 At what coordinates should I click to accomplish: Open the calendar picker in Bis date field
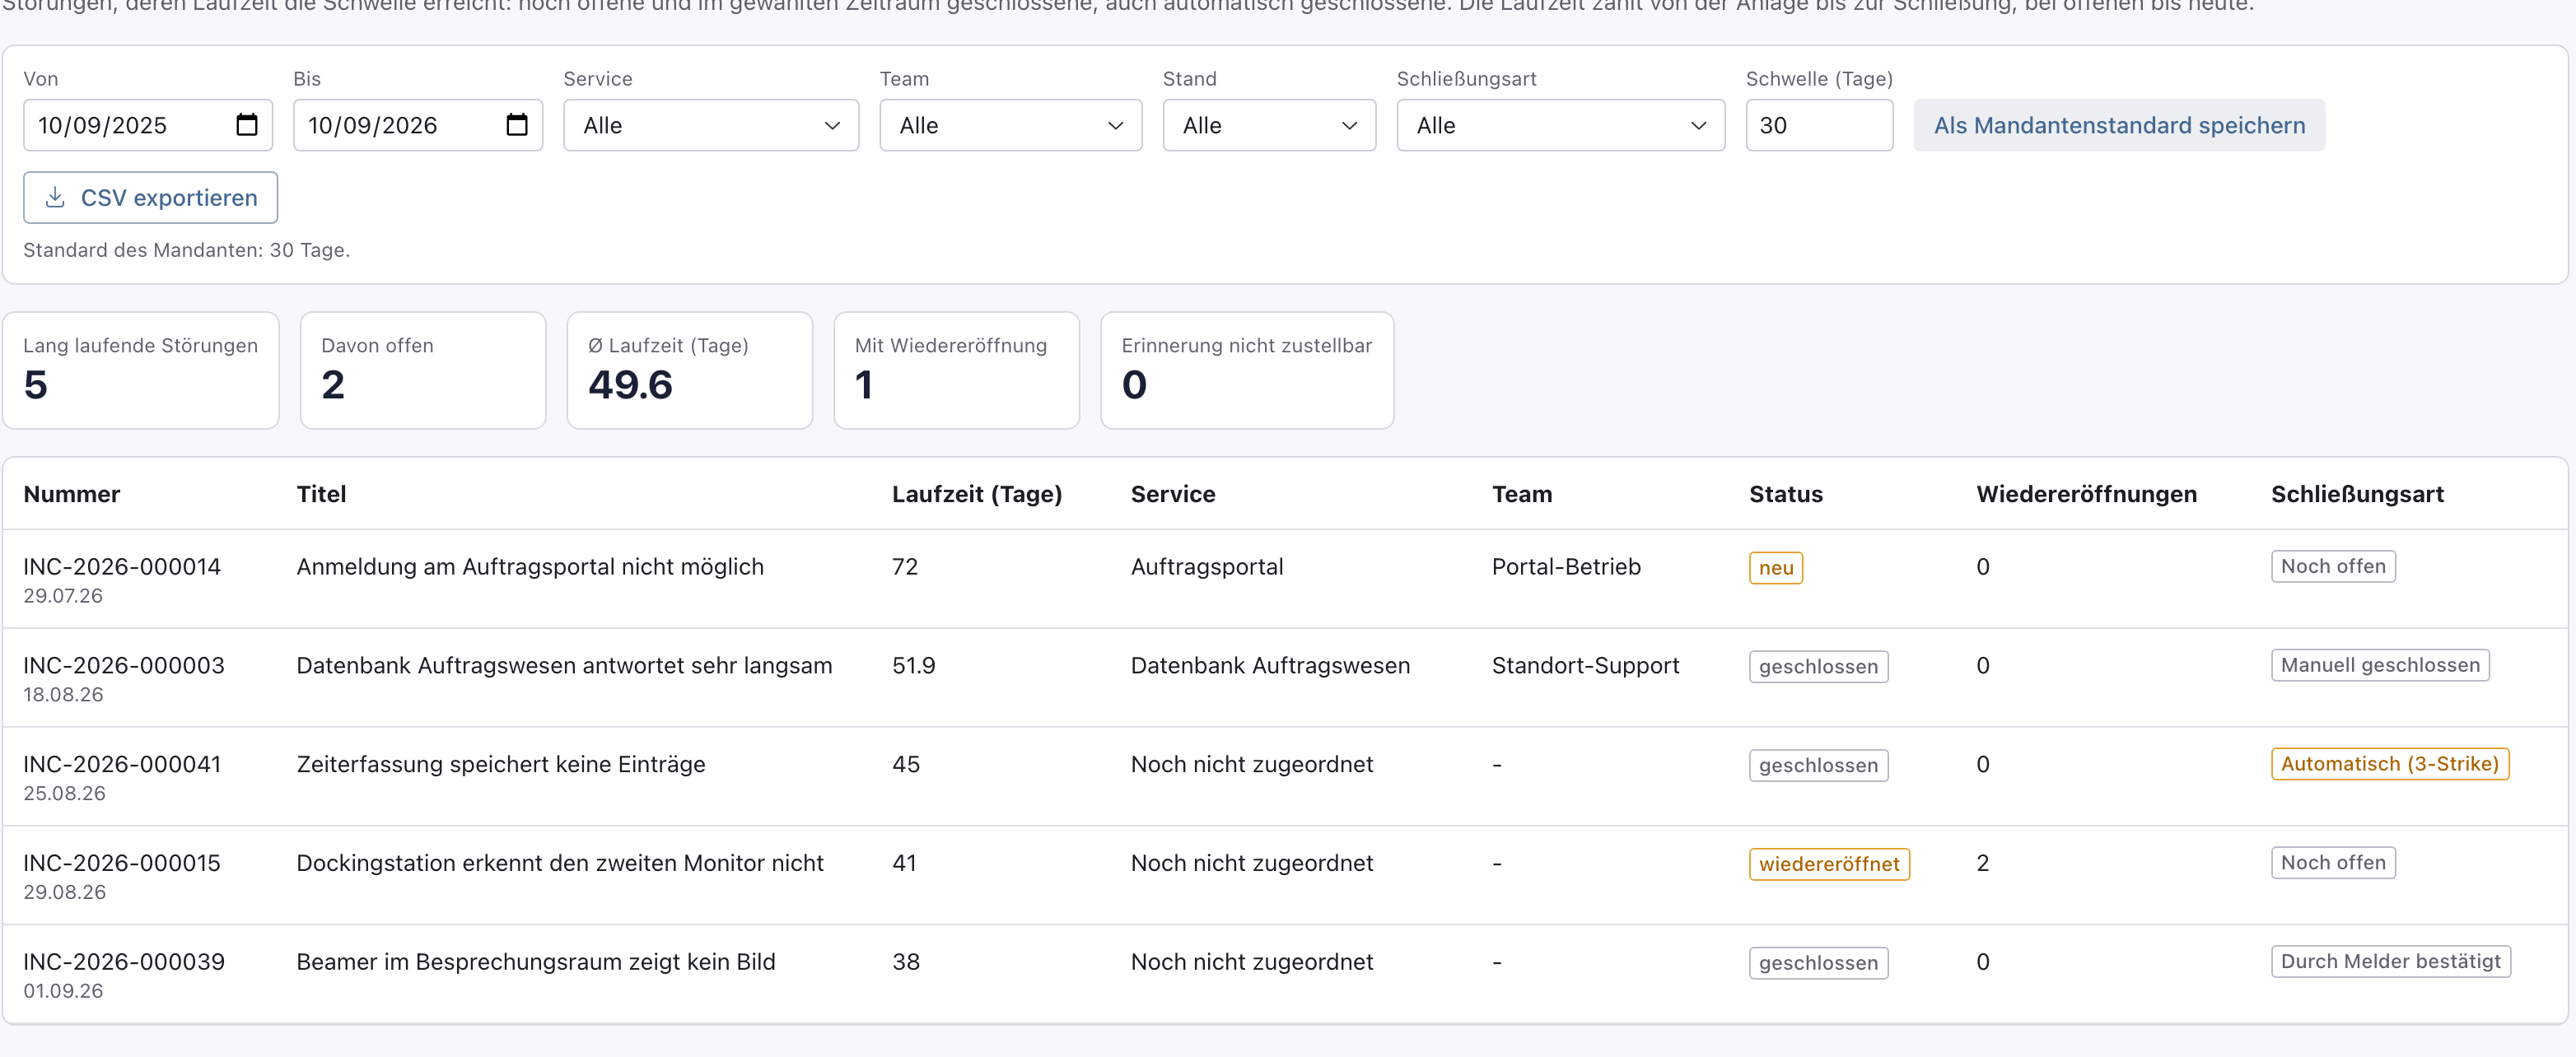[516, 125]
